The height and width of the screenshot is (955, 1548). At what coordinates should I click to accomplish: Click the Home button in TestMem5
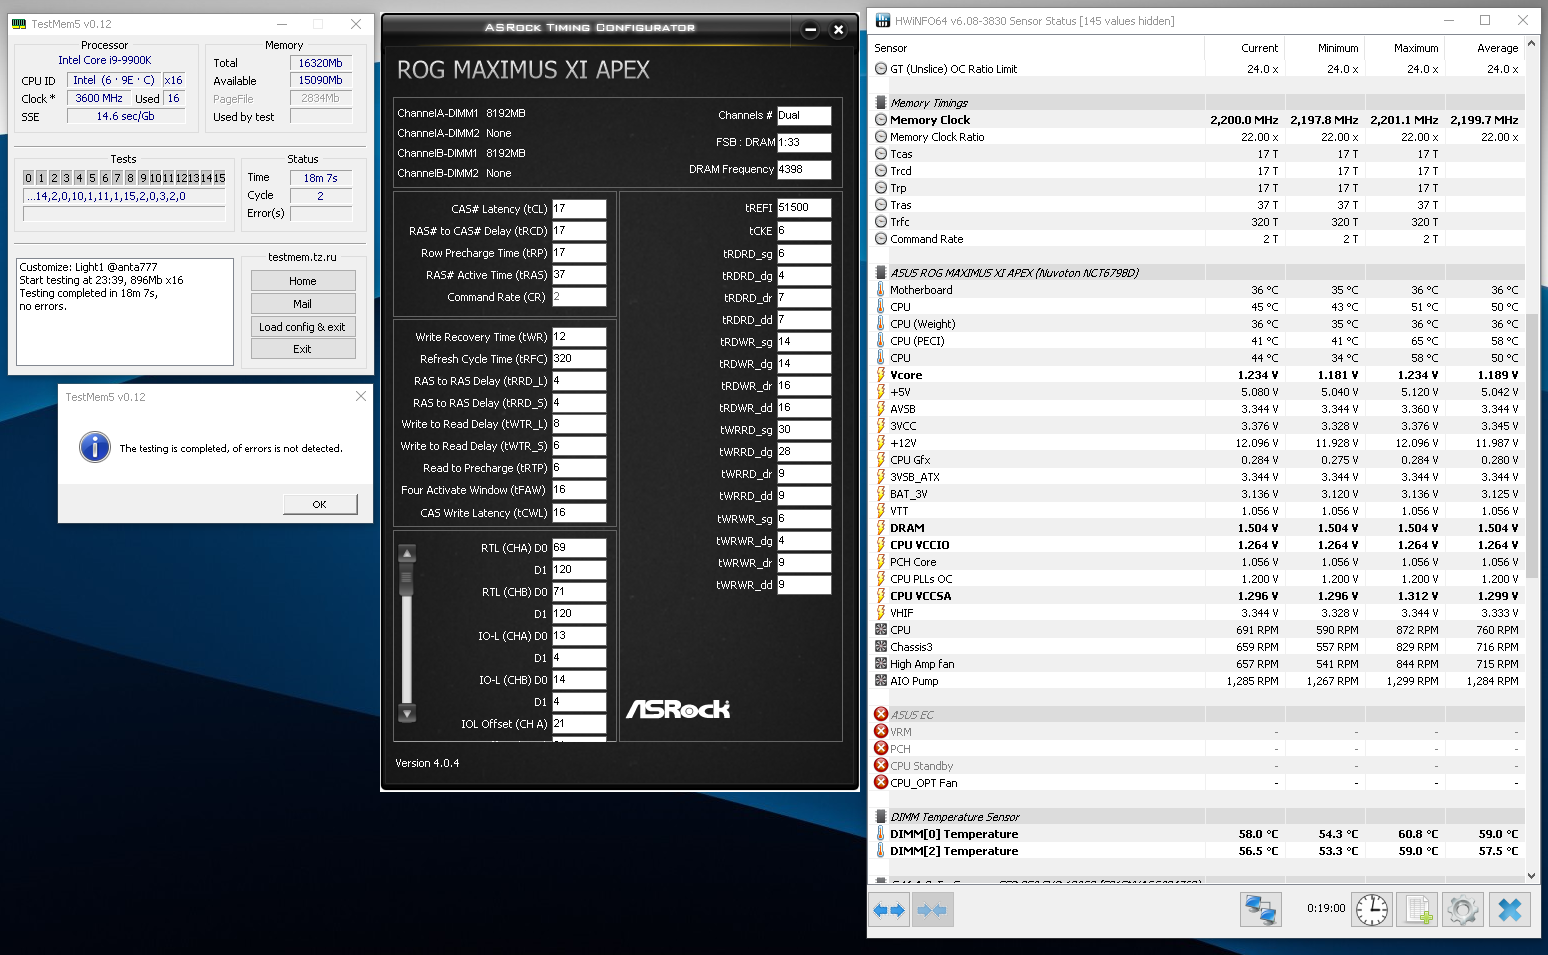303,281
